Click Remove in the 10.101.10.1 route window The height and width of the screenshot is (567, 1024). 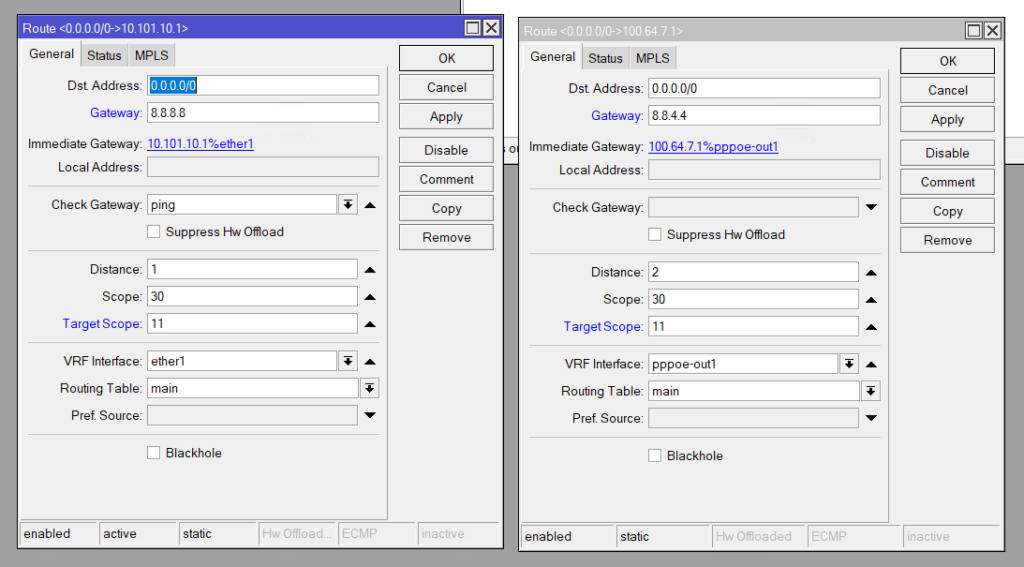(x=446, y=237)
